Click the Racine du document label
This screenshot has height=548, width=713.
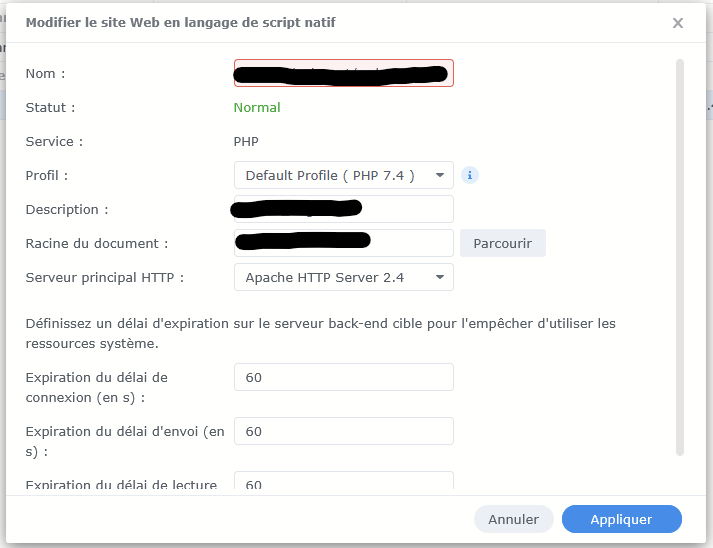tap(96, 243)
